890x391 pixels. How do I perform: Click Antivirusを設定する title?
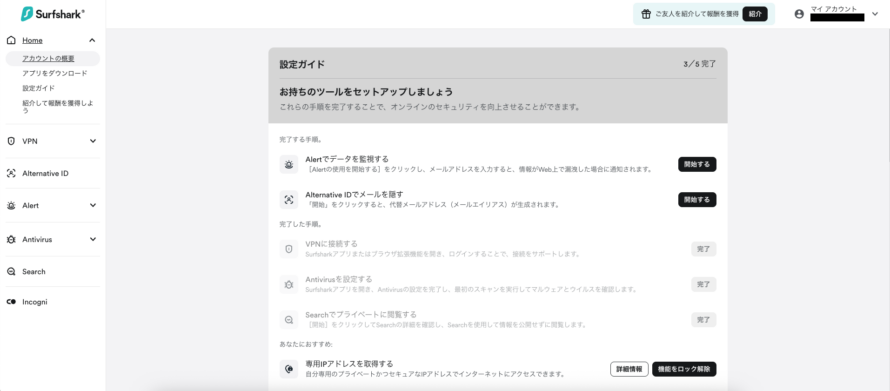[339, 279]
